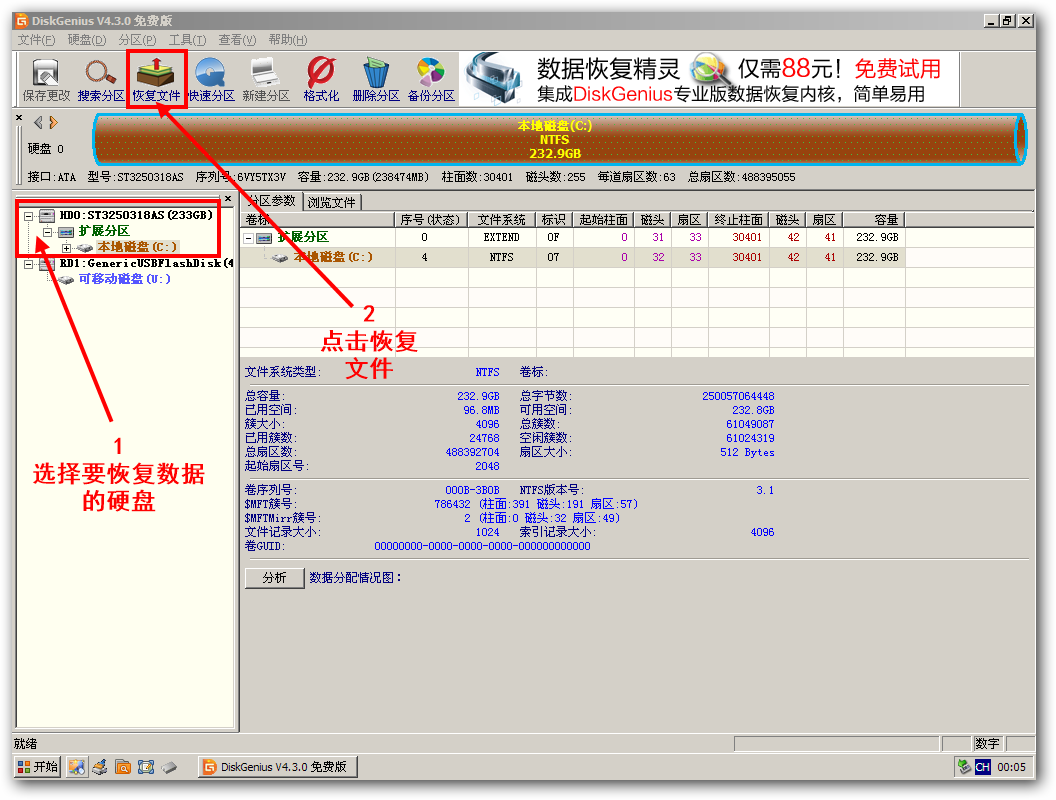Click the 恢复文件 recover files icon
The image size is (1056, 800).
tap(156, 79)
